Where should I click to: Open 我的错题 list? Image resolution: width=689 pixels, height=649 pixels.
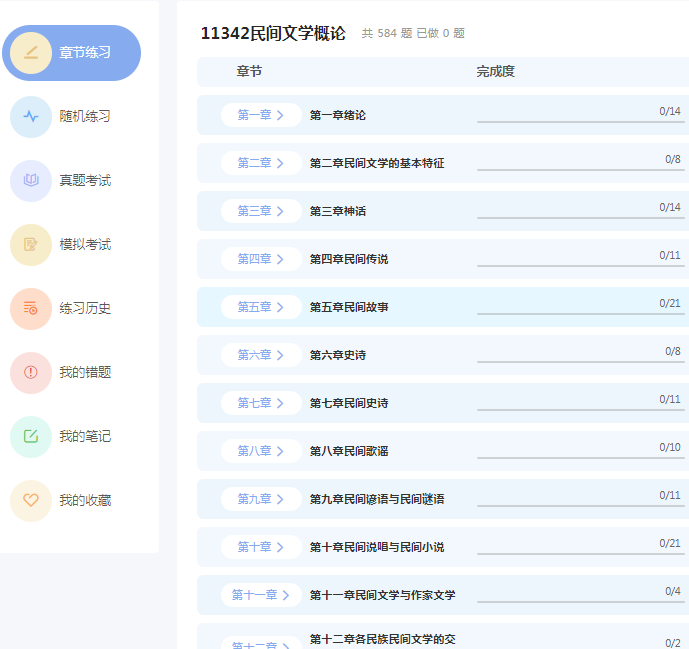click(x=85, y=373)
